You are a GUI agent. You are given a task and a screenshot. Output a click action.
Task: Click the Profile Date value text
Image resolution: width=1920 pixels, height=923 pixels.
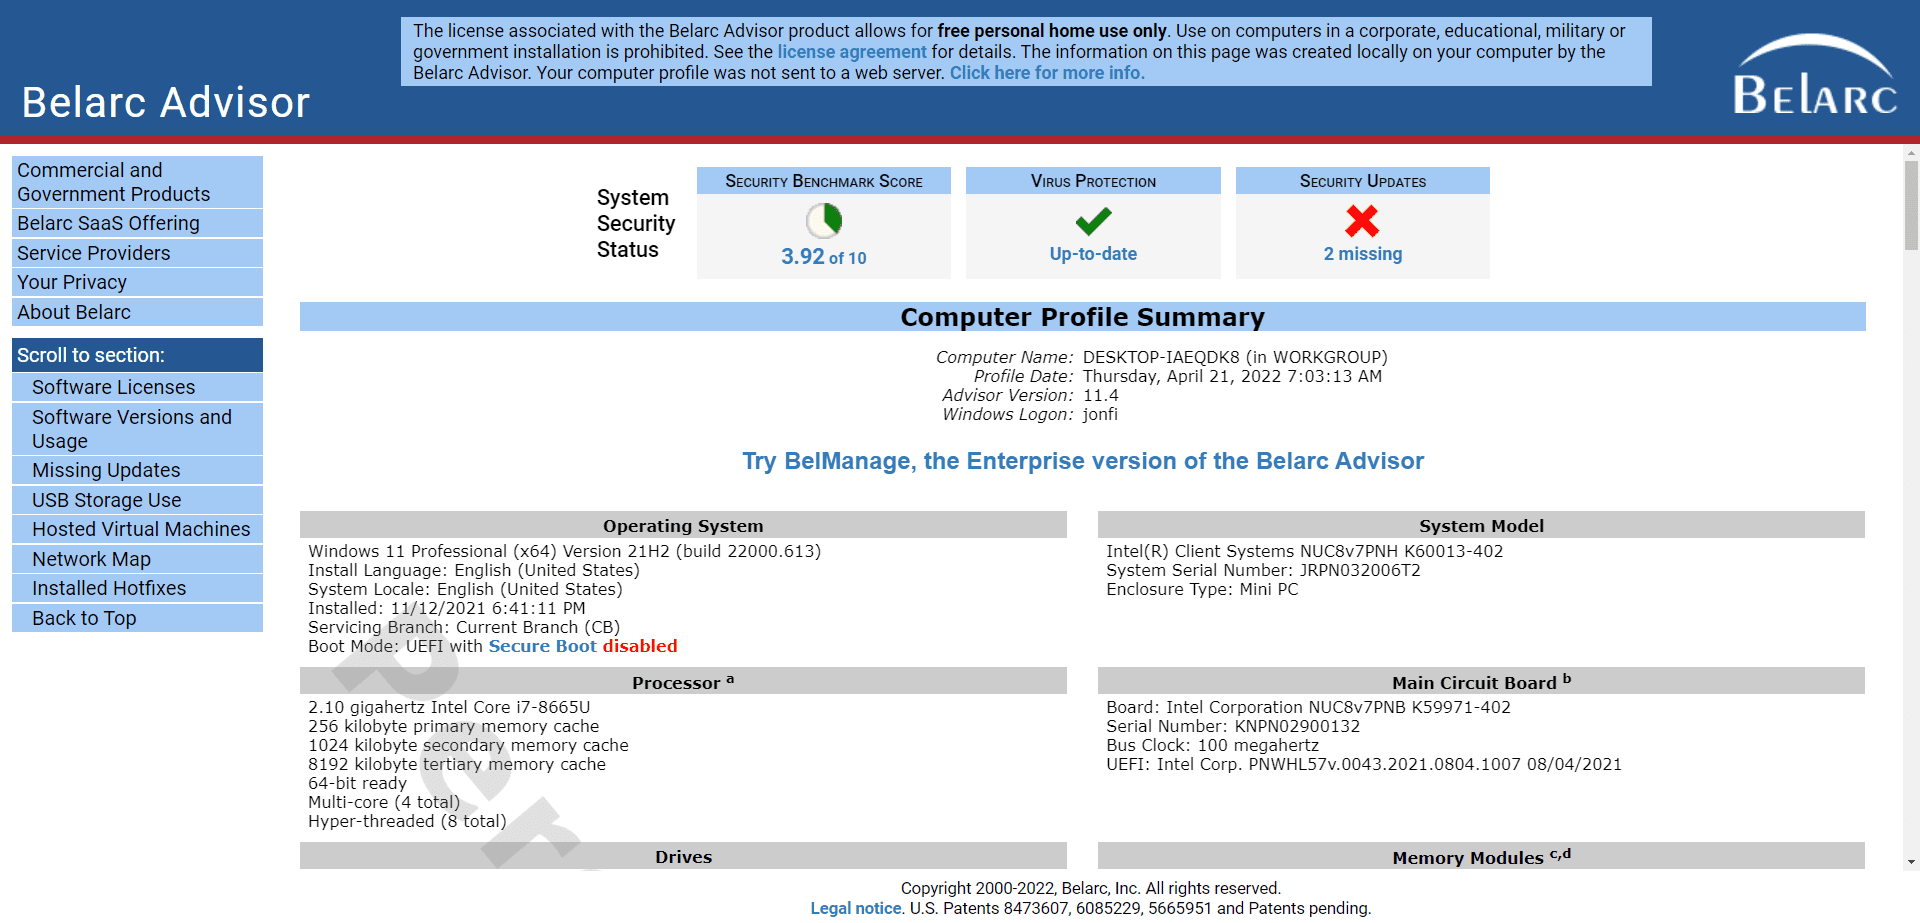tap(1232, 376)
